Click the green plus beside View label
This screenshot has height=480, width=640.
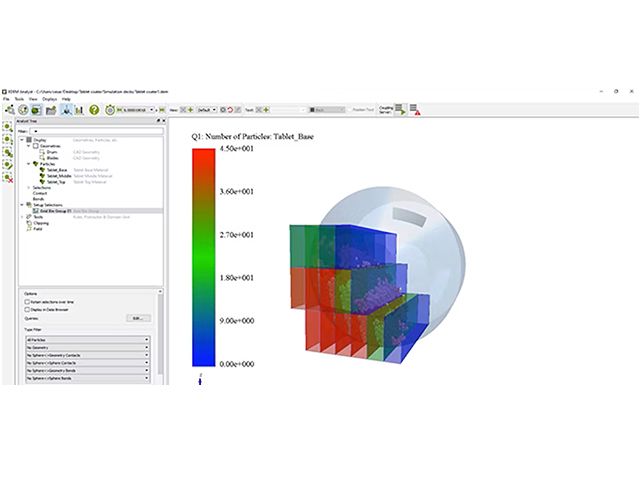click(190, 109)
